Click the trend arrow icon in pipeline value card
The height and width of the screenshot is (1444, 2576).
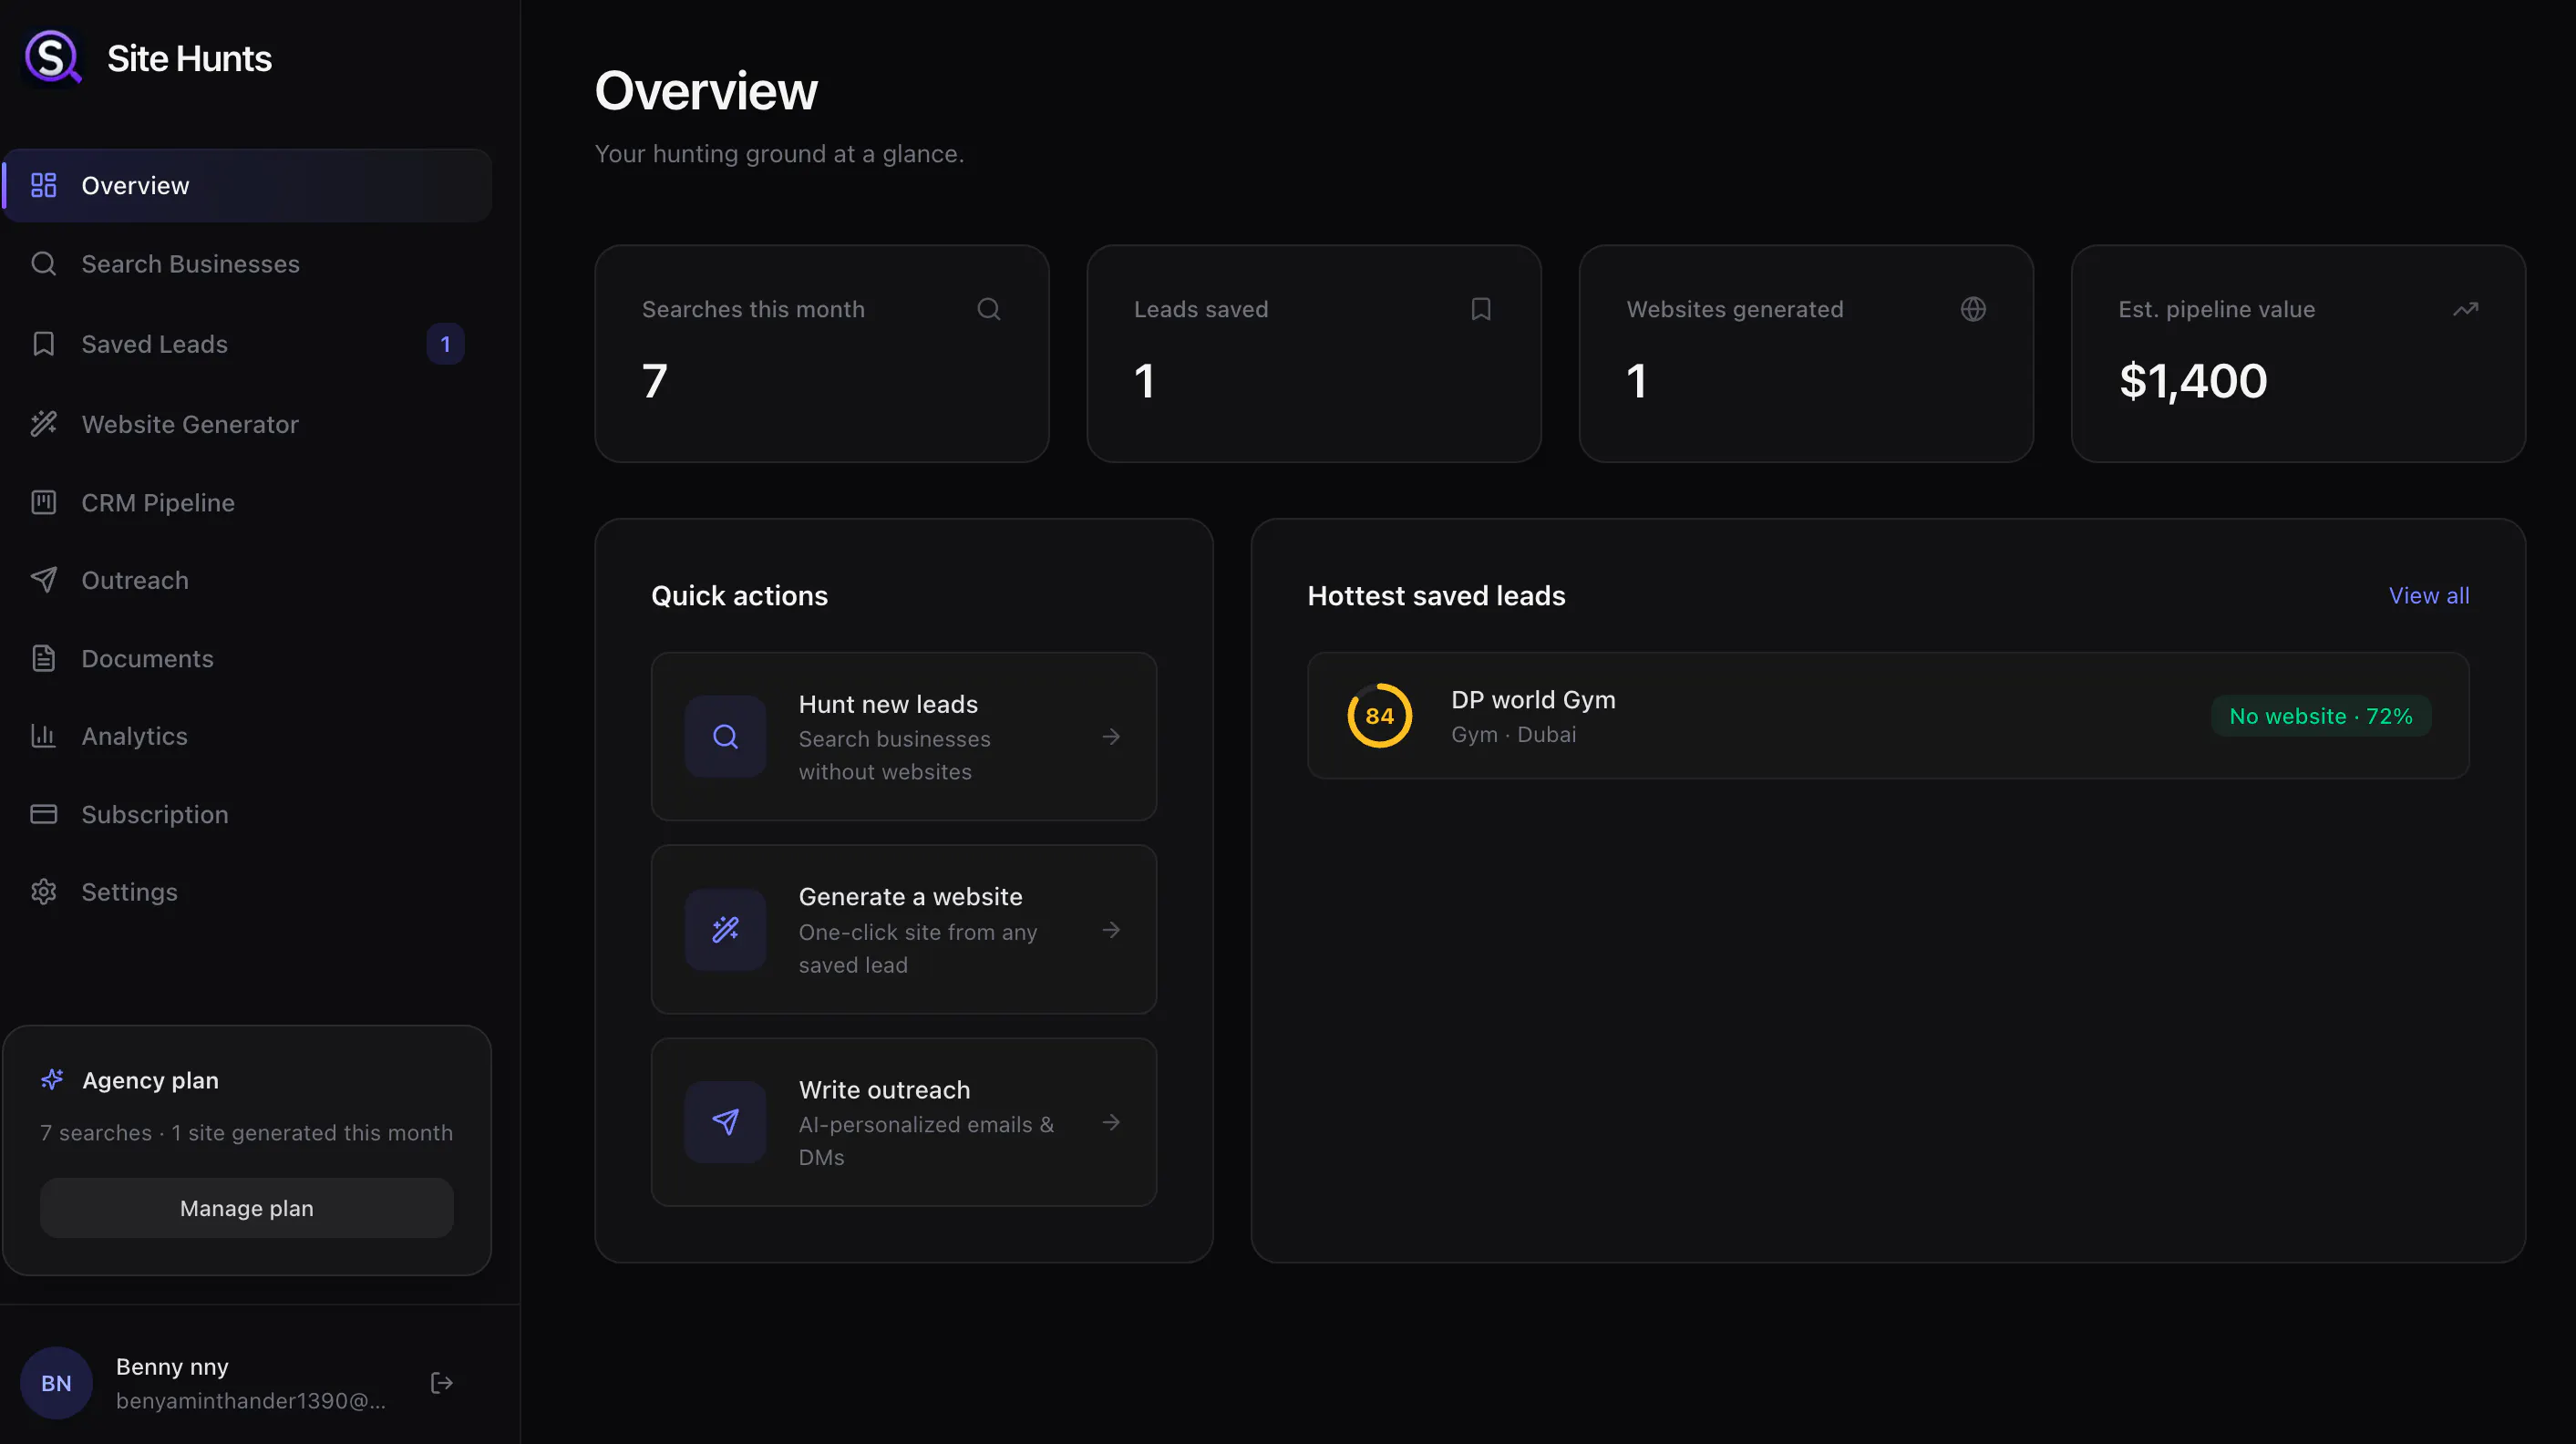pos(2465,309)
